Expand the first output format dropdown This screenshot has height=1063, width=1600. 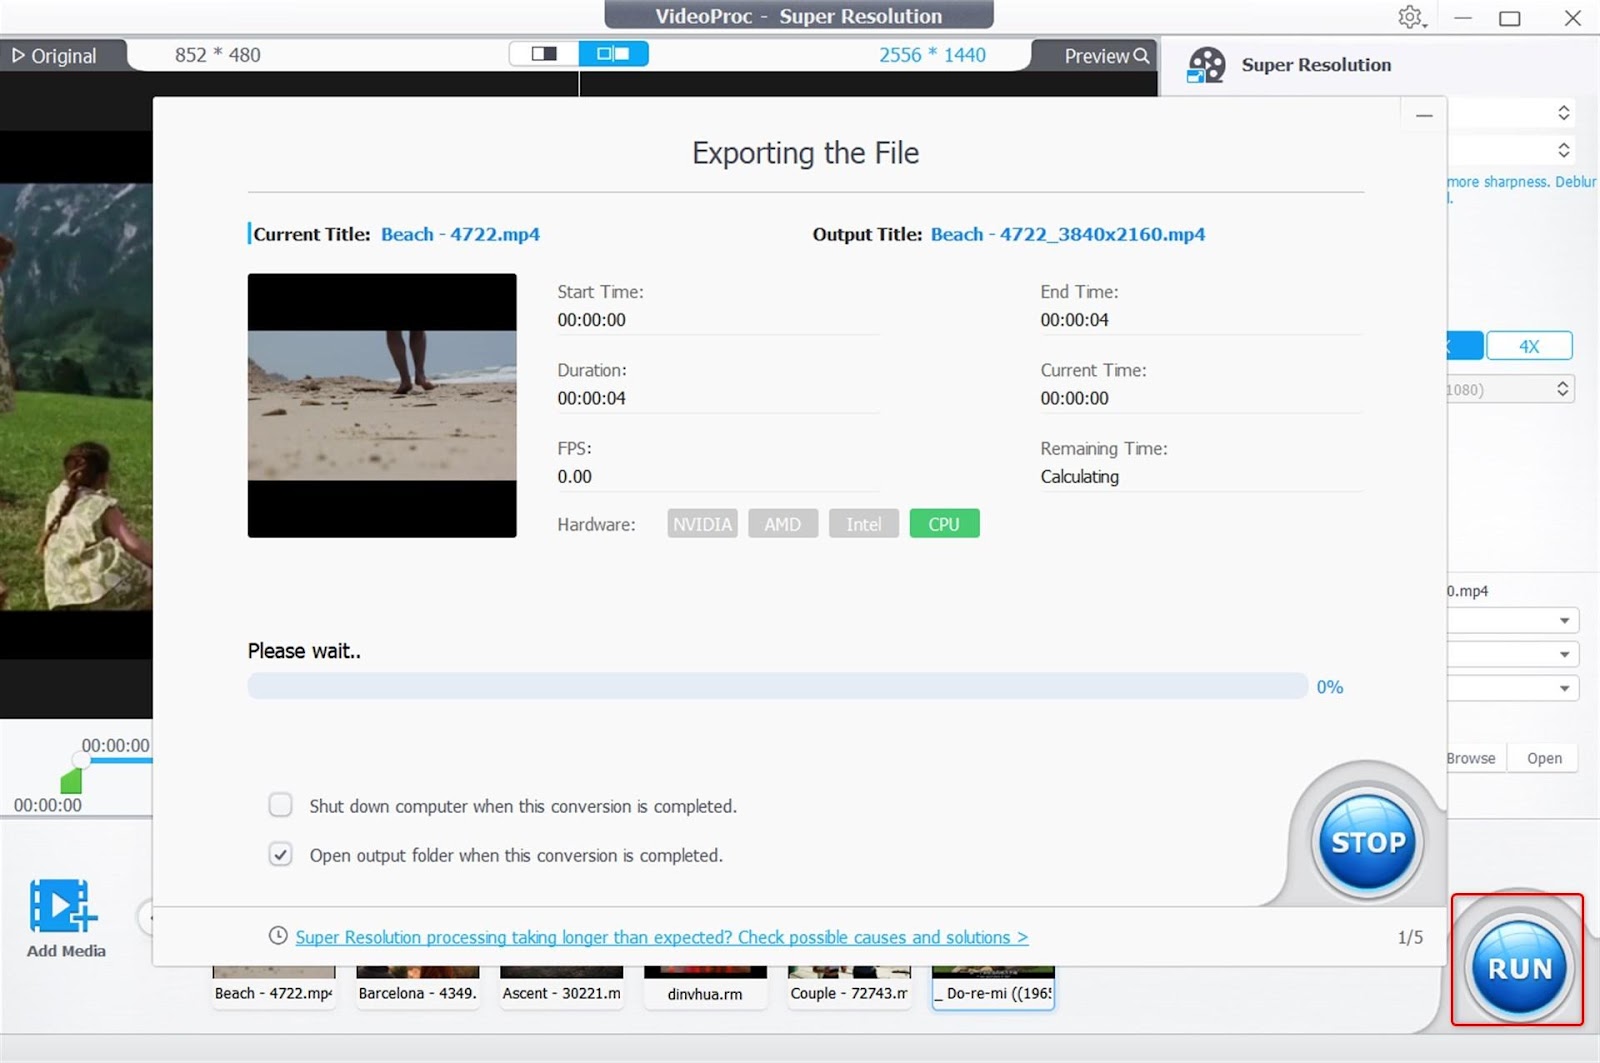1566,619
